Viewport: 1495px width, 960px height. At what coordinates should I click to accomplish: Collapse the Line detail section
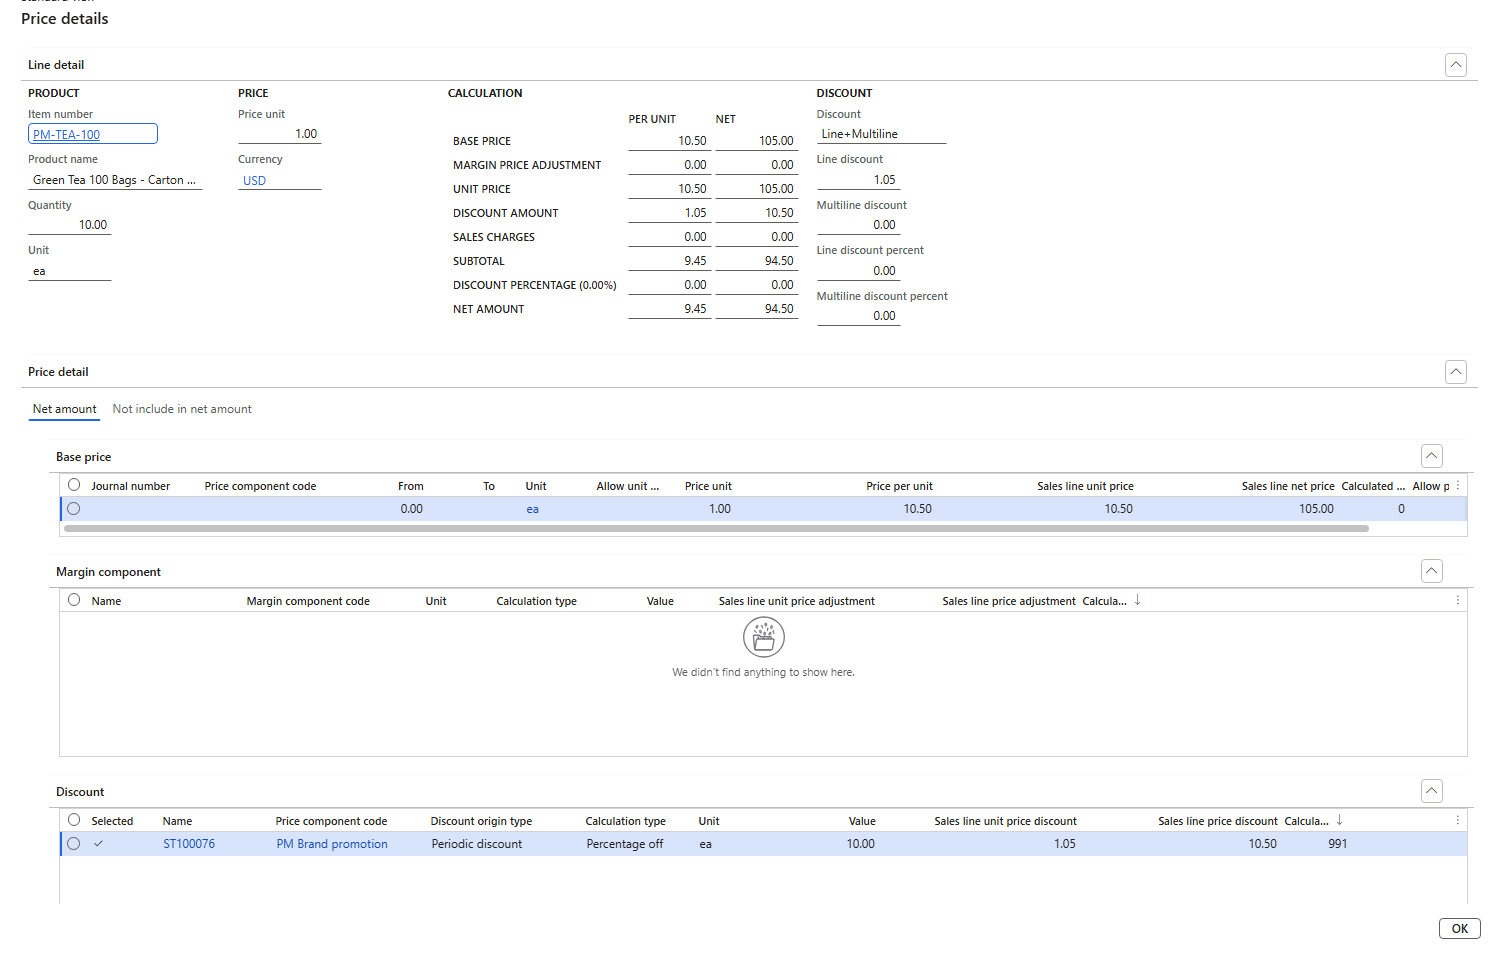[x=1456, y=65]
